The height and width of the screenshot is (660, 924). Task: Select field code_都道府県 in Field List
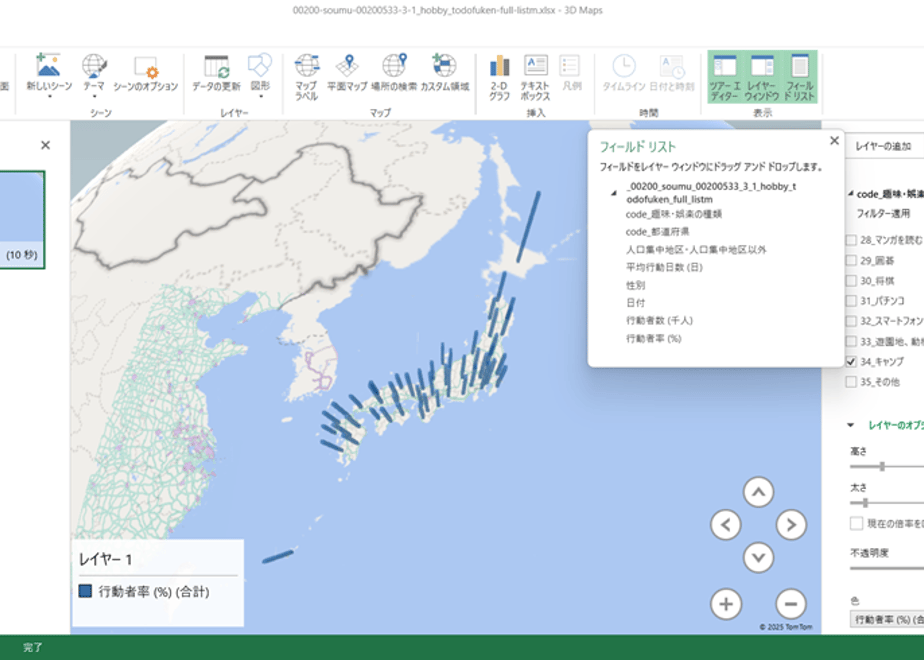coord(657,232)
